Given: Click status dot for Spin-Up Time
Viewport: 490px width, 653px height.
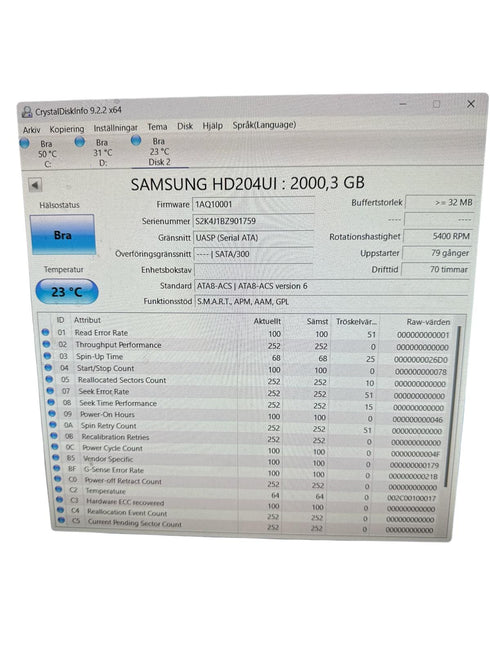Looking at the screenshot, I should pyautogui.click(x=47, y=356).
